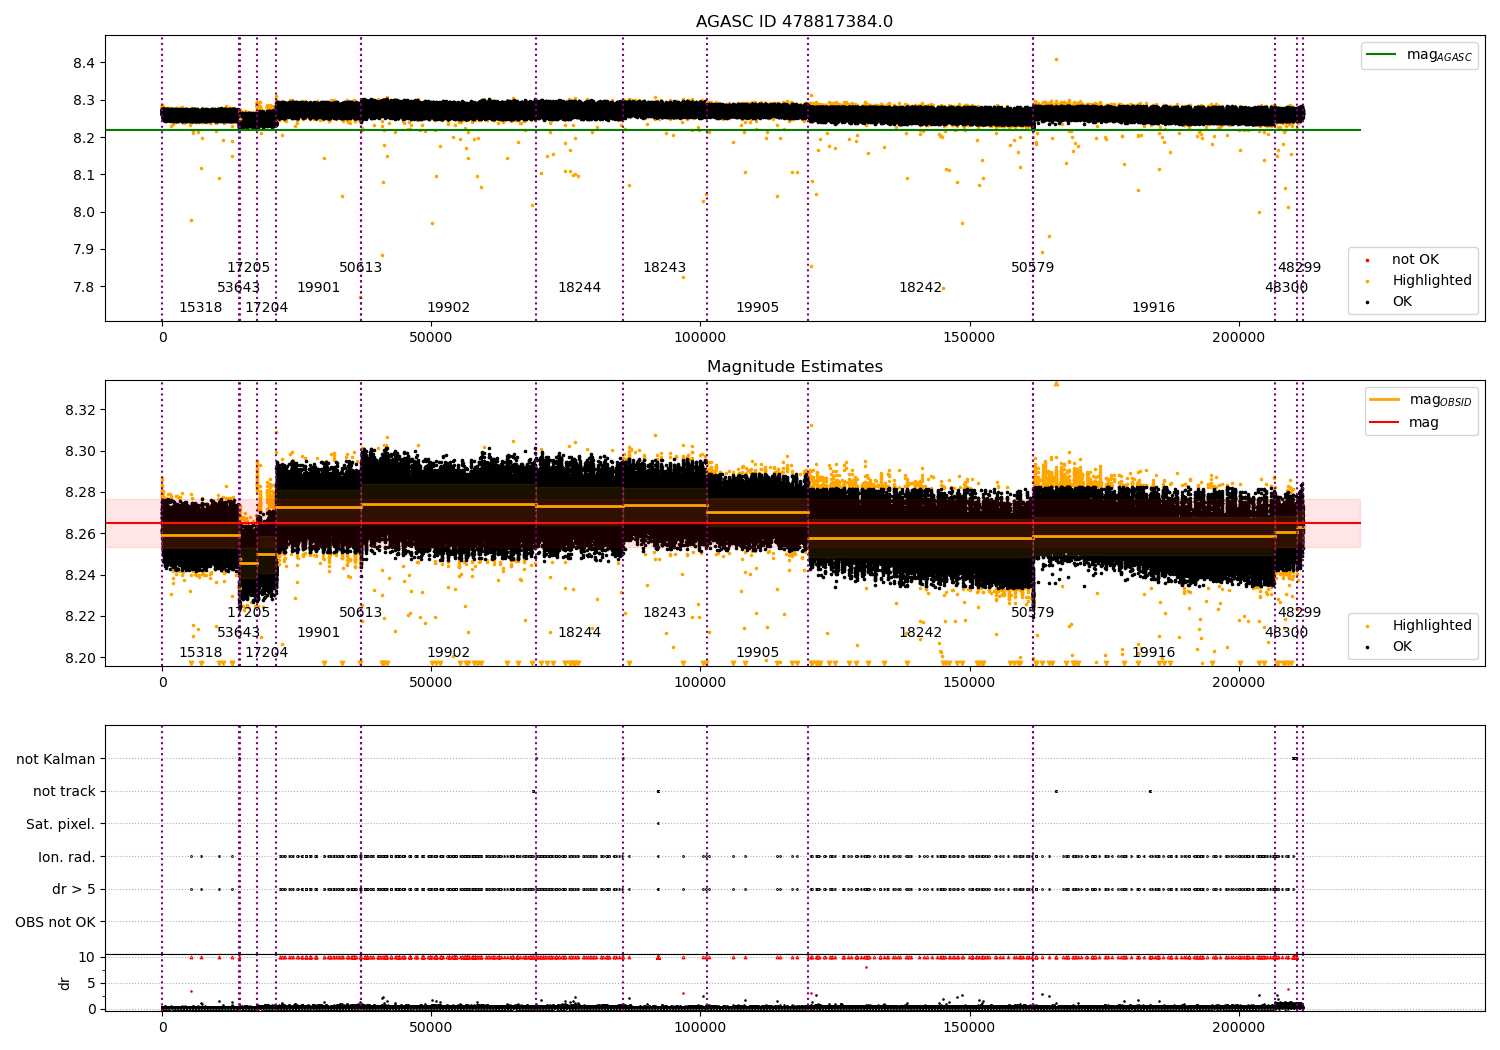Click the 150000 x-tick under the bottom panel
This screenshot has width=1500, height=1050.
pos(969,1027)
